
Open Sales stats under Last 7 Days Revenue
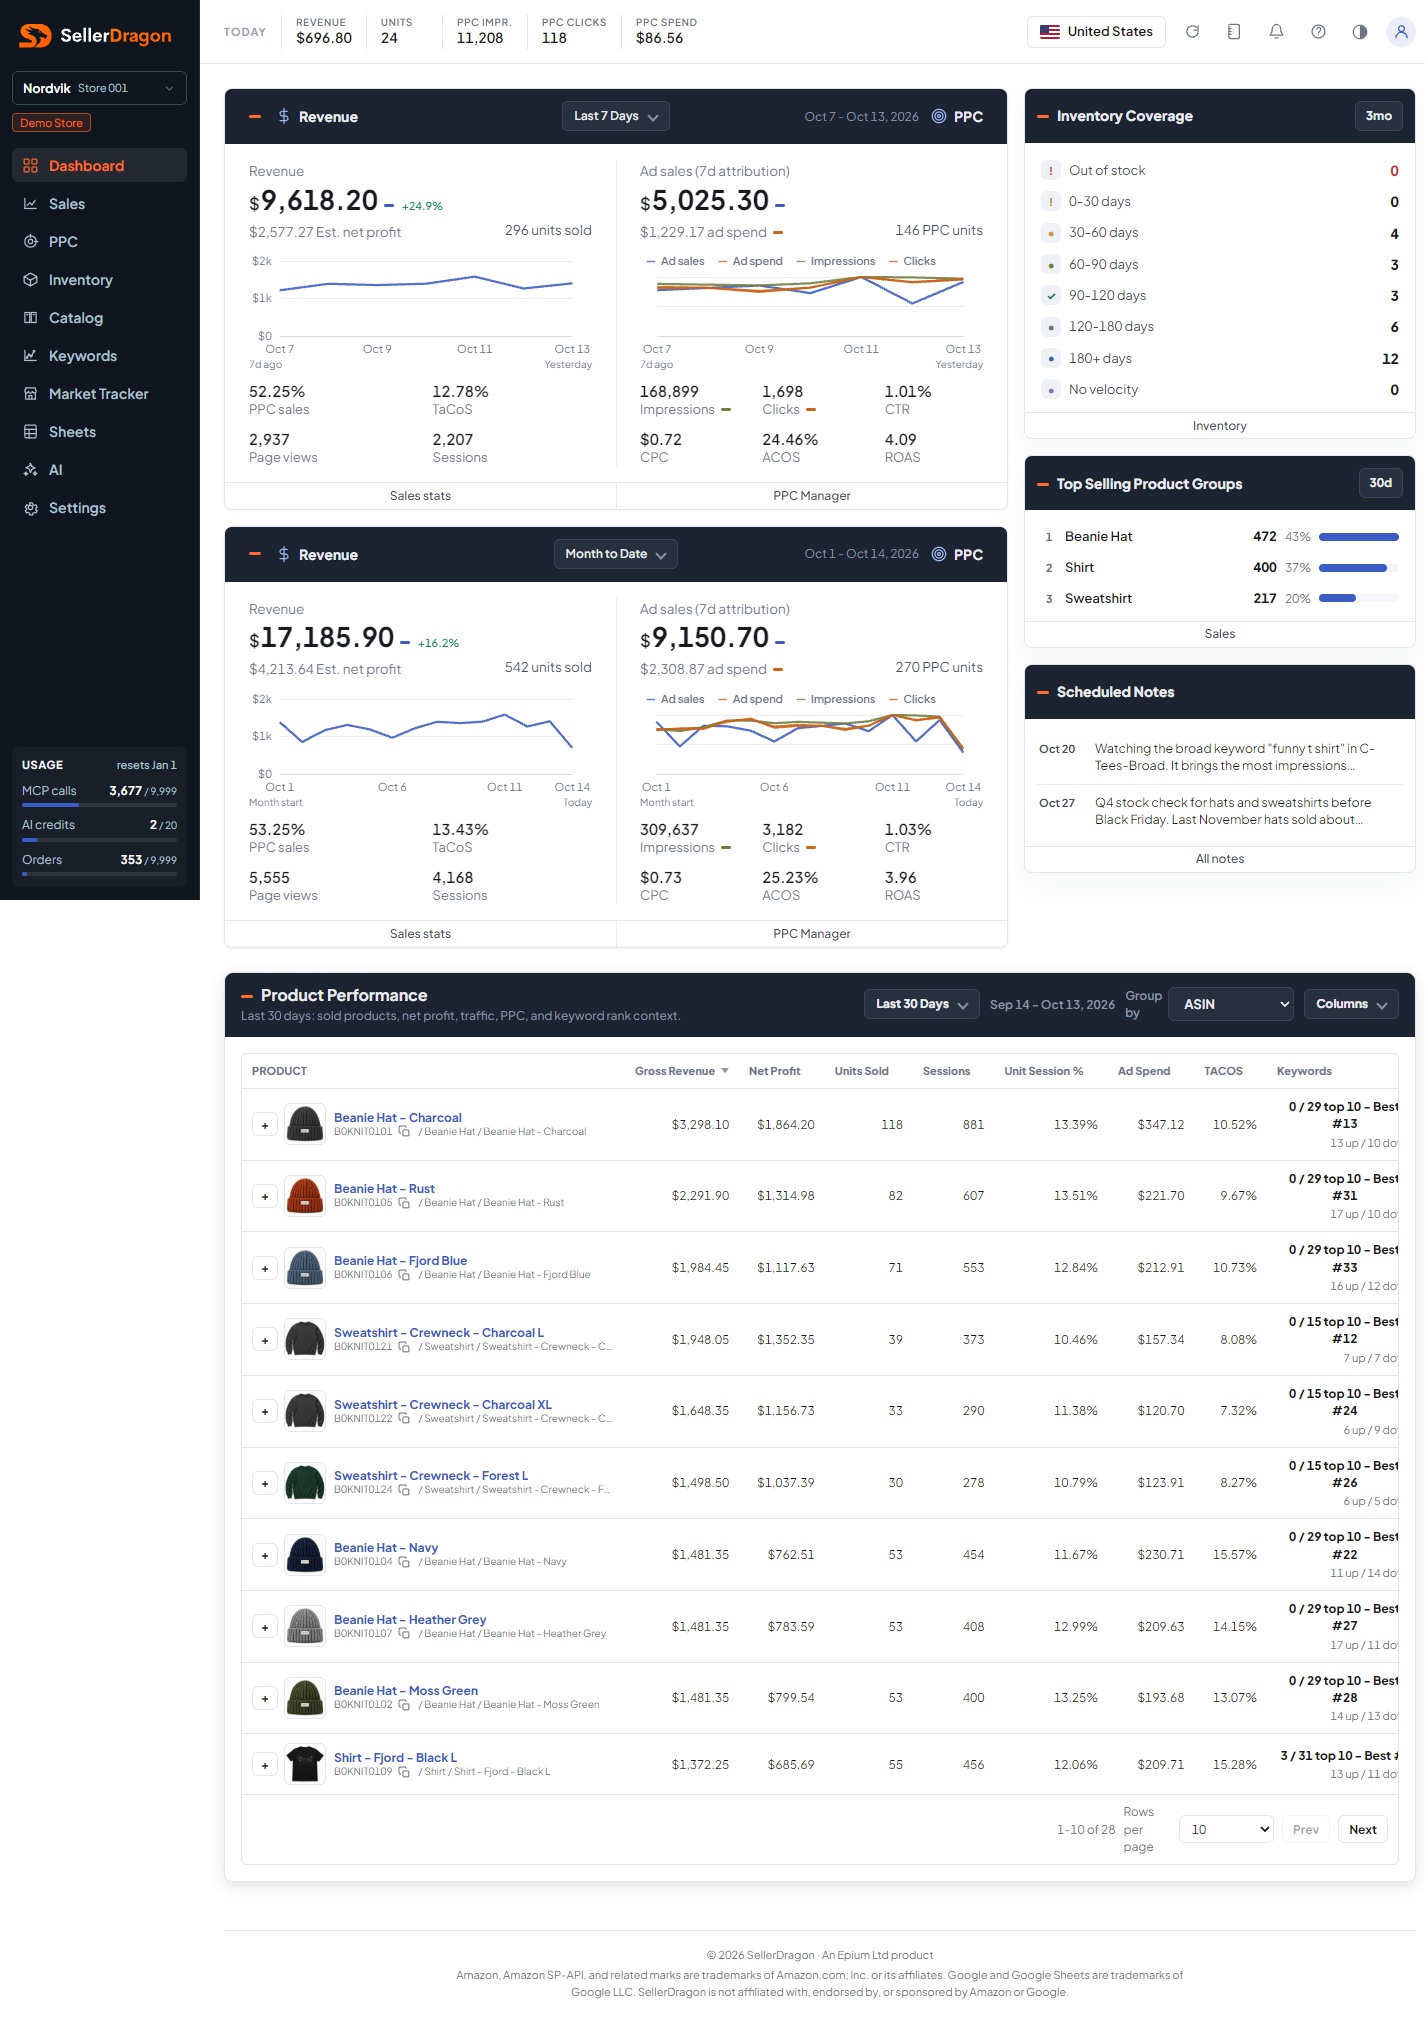pyautogui.click(x=420, y=496)
